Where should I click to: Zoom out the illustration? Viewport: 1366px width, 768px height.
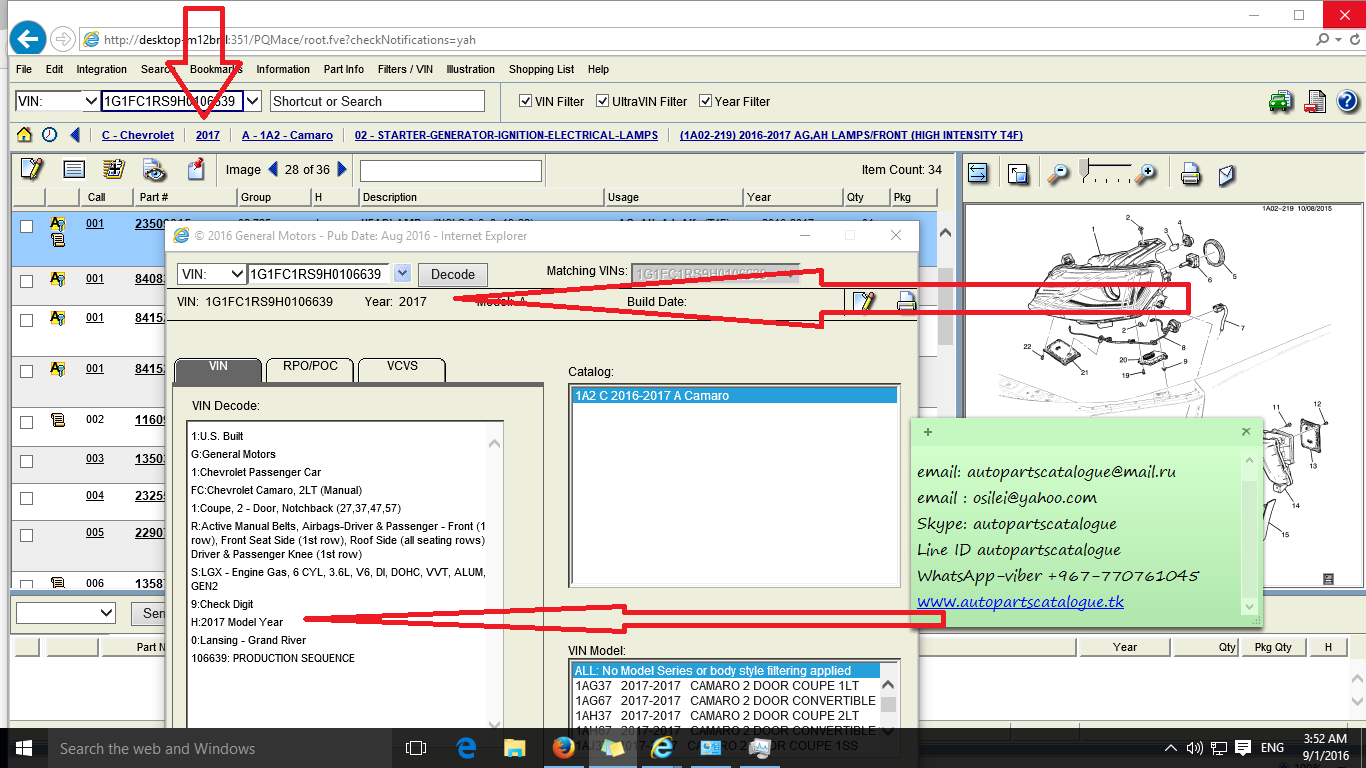tap(1058, 174)
